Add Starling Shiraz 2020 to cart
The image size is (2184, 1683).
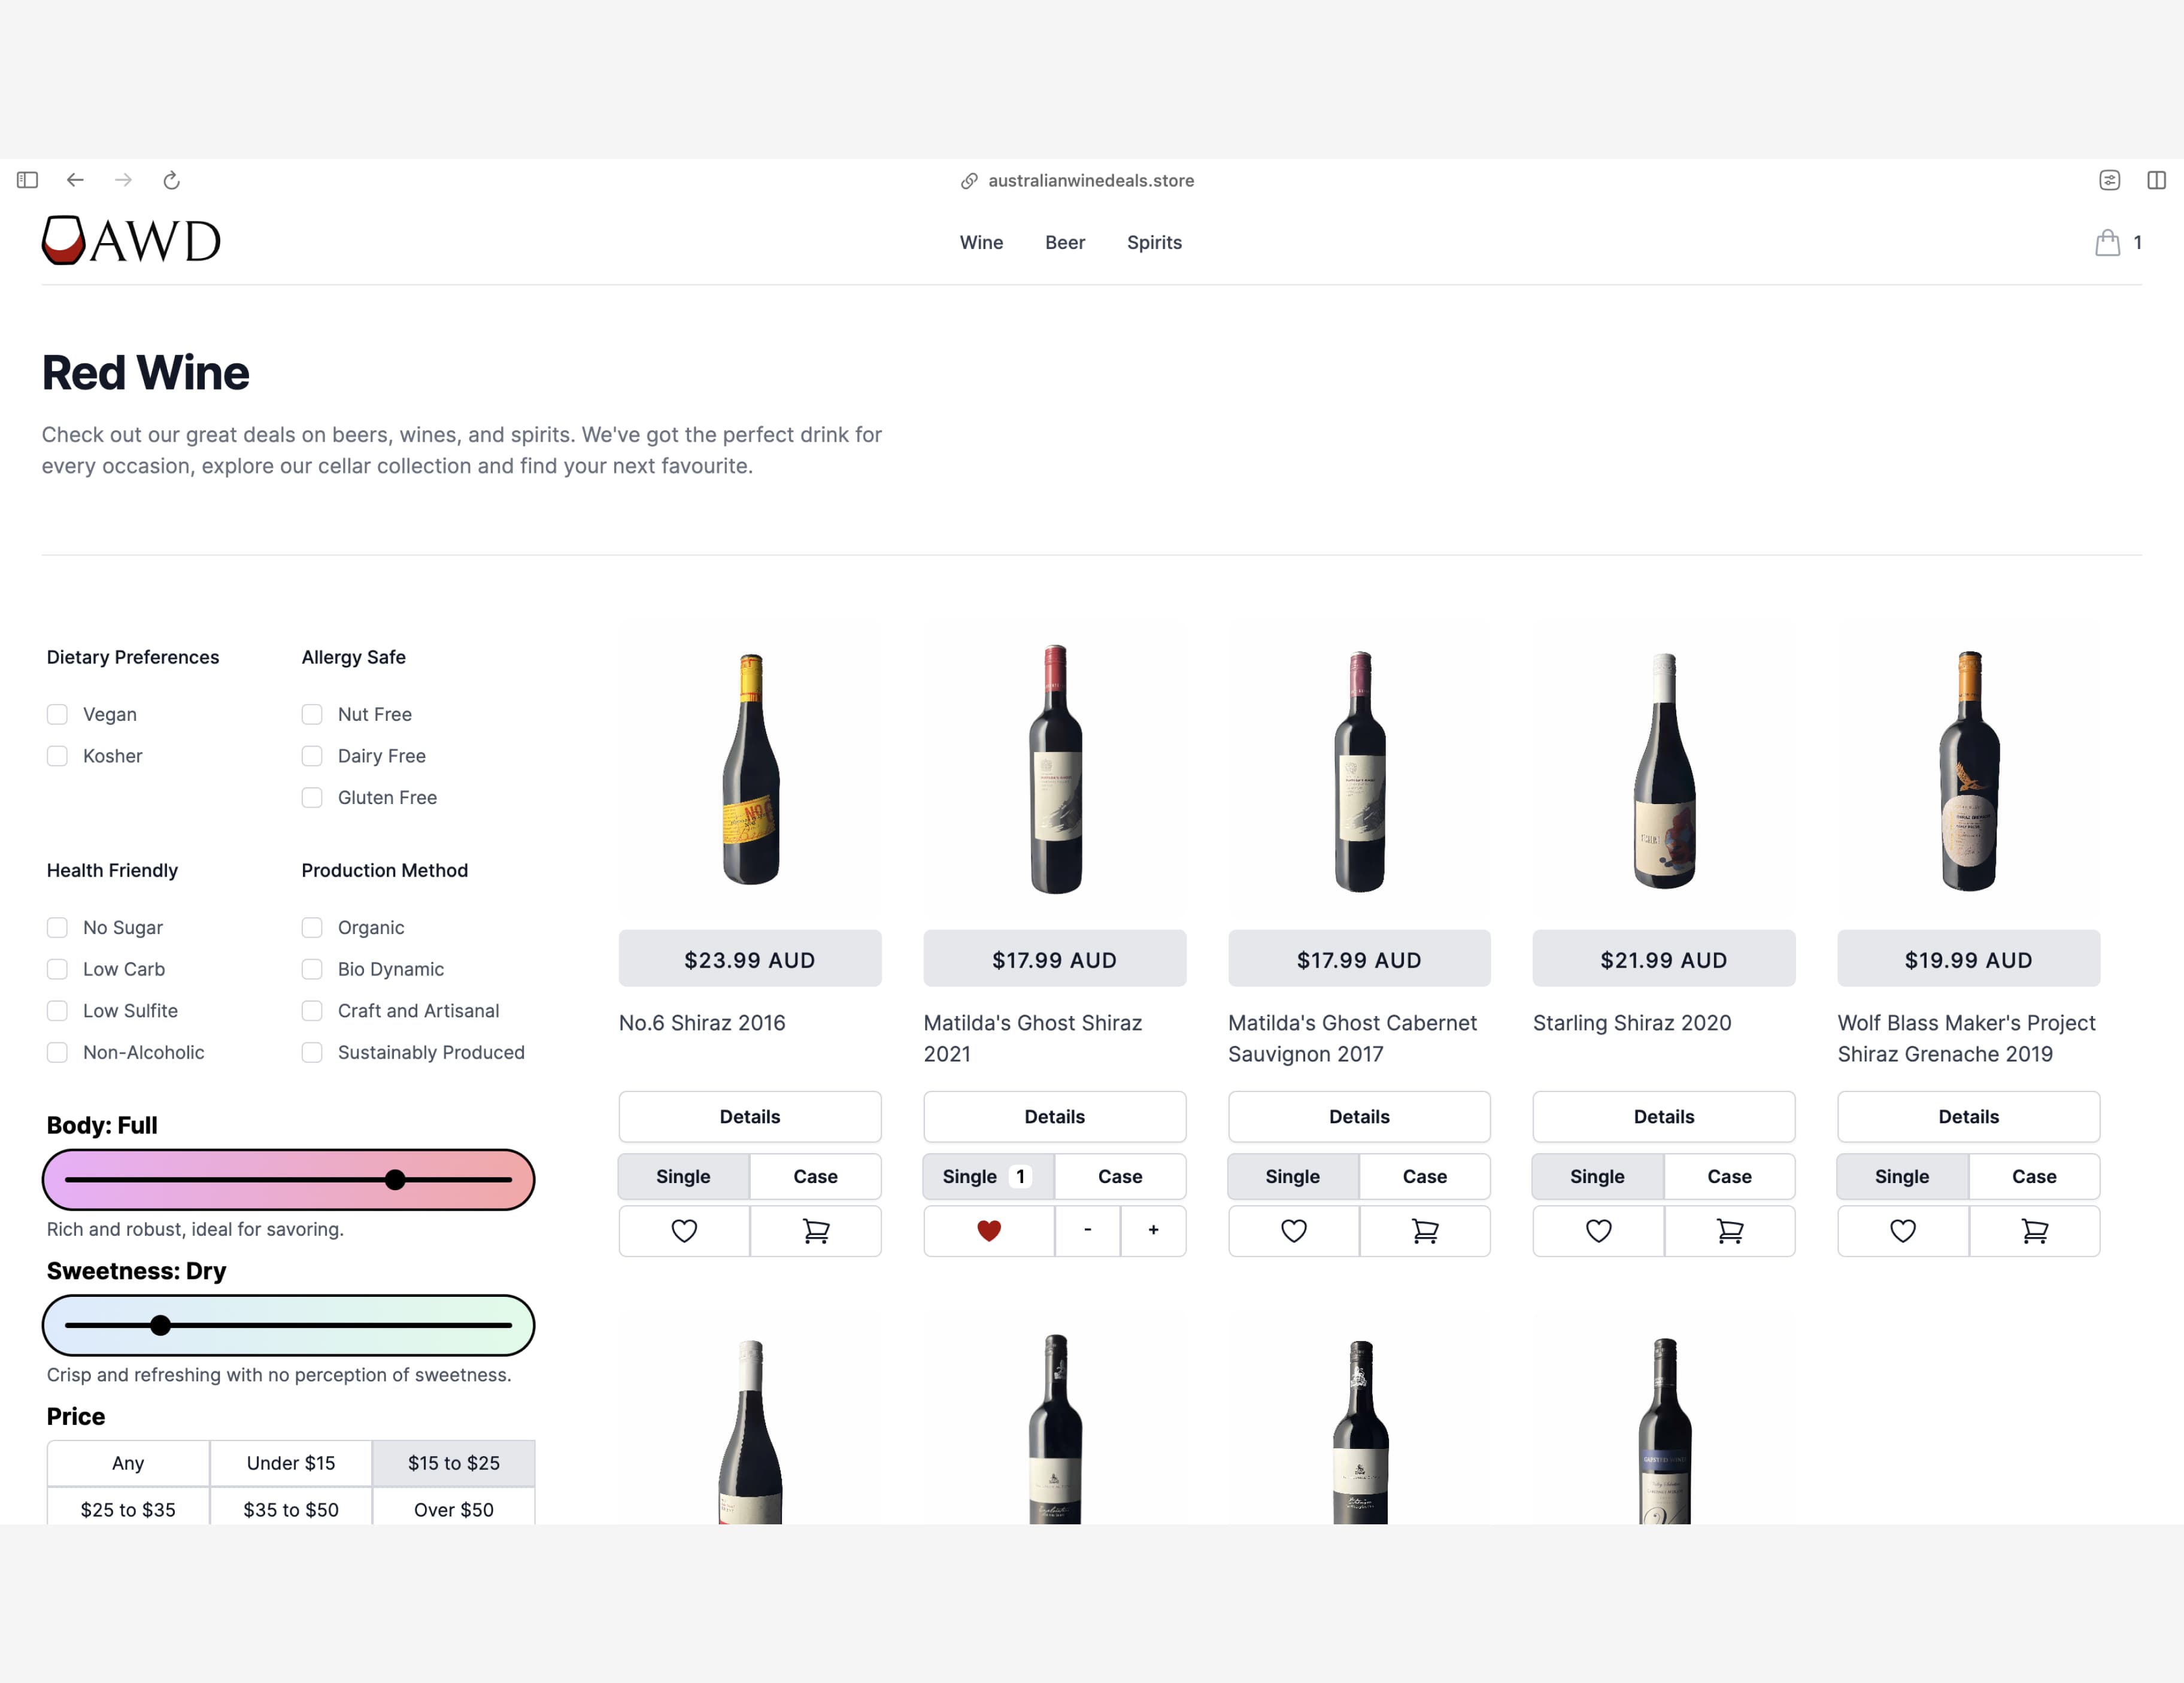(1730, 1231)
